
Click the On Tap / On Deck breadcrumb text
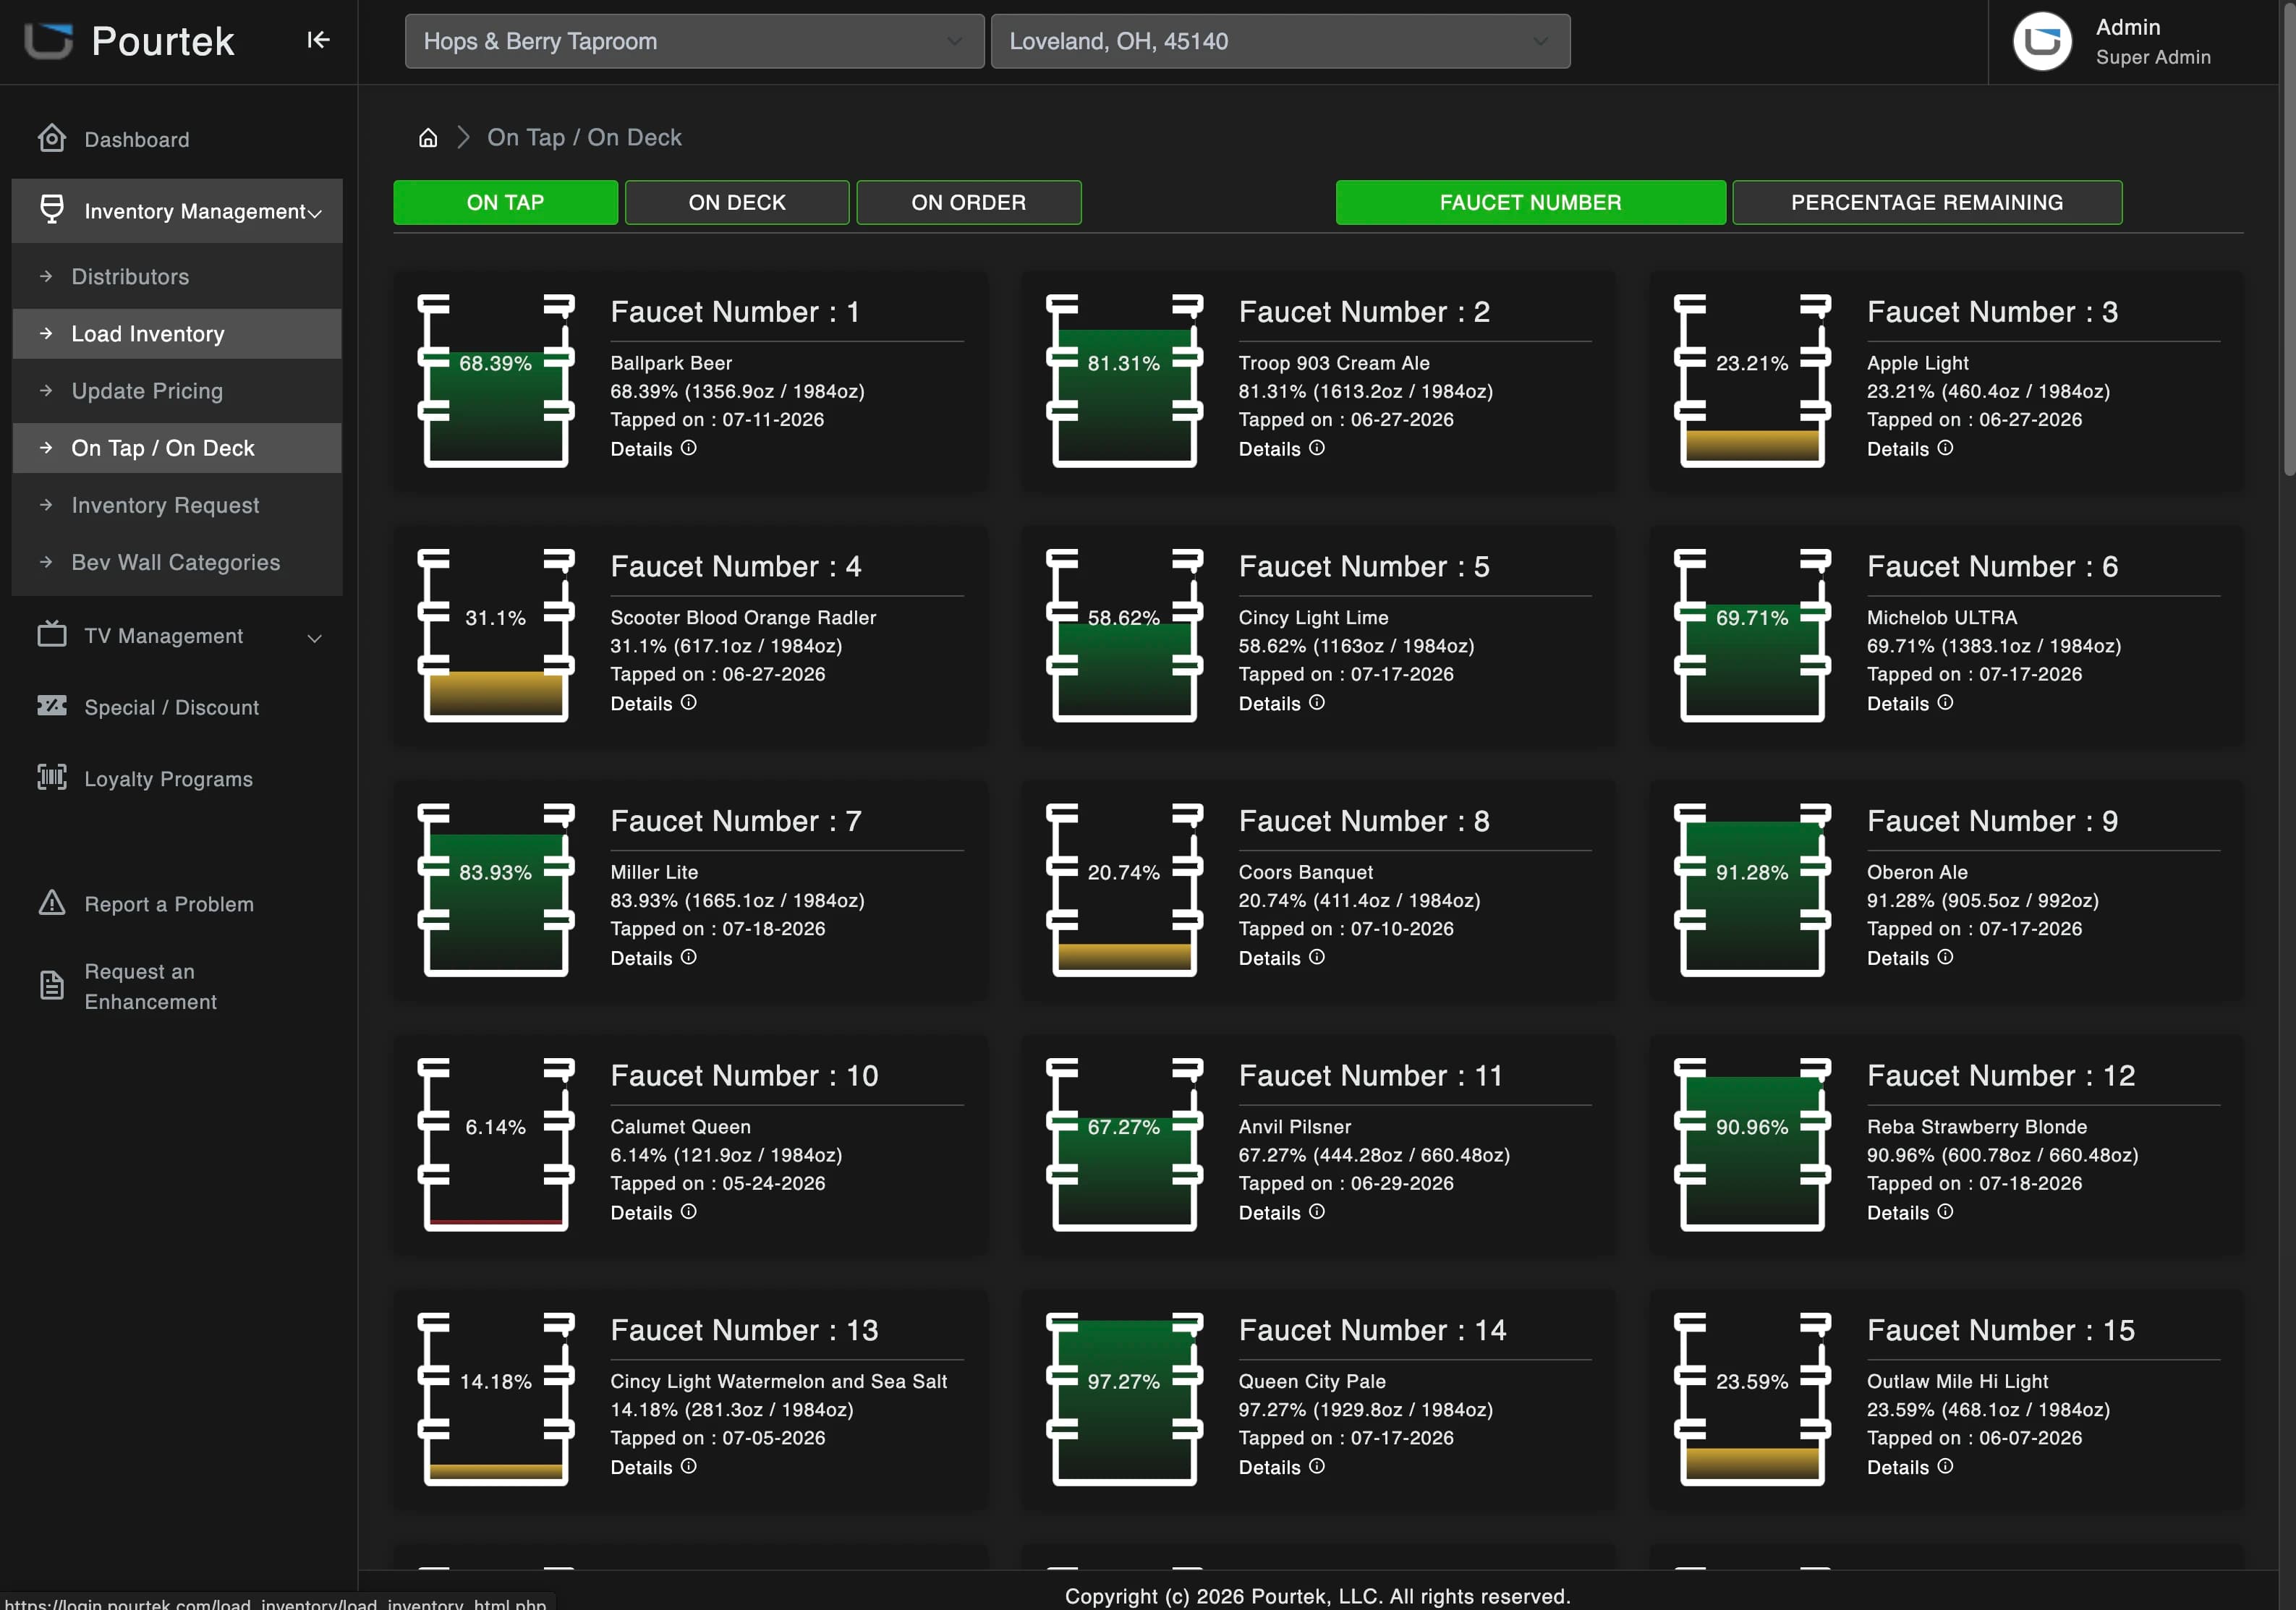(584, 137)
